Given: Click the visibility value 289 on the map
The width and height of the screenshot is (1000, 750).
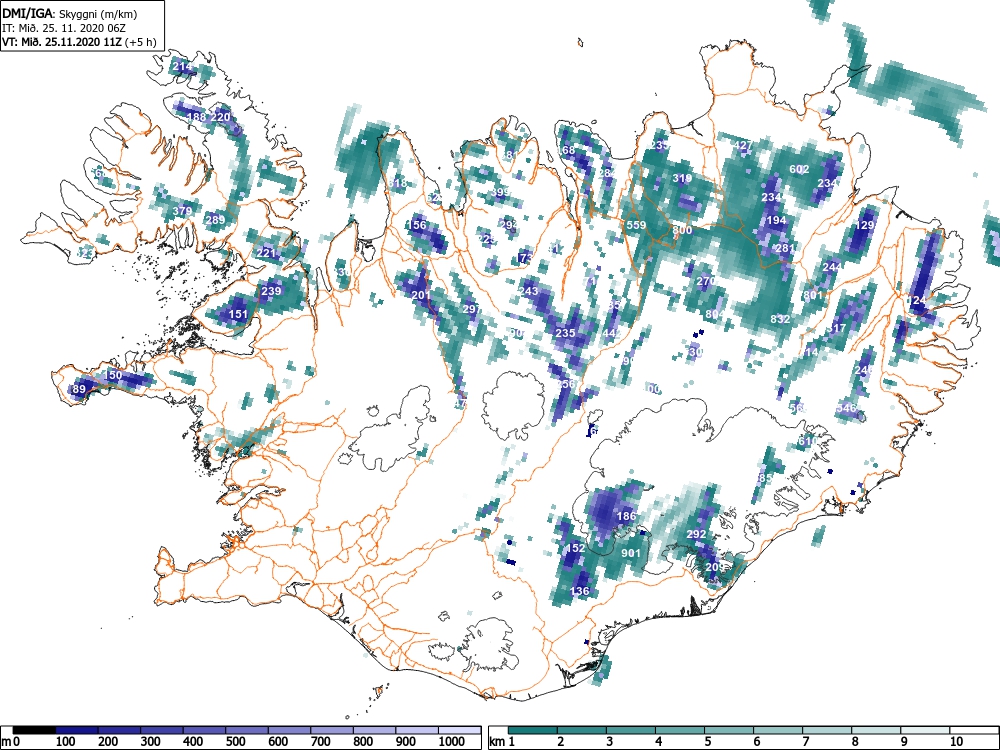Looking at the screenshot, I should click(x=216, y=220).
